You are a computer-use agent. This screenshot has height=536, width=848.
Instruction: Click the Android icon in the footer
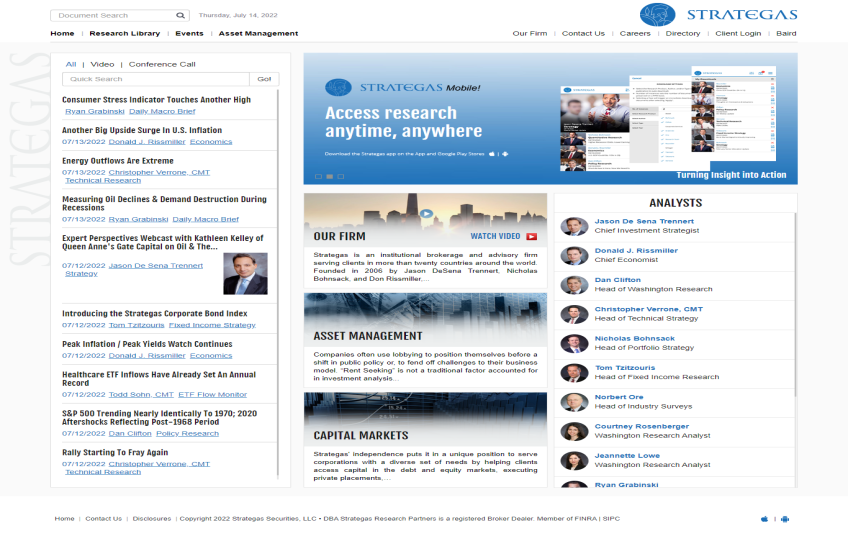pos(785,519)
